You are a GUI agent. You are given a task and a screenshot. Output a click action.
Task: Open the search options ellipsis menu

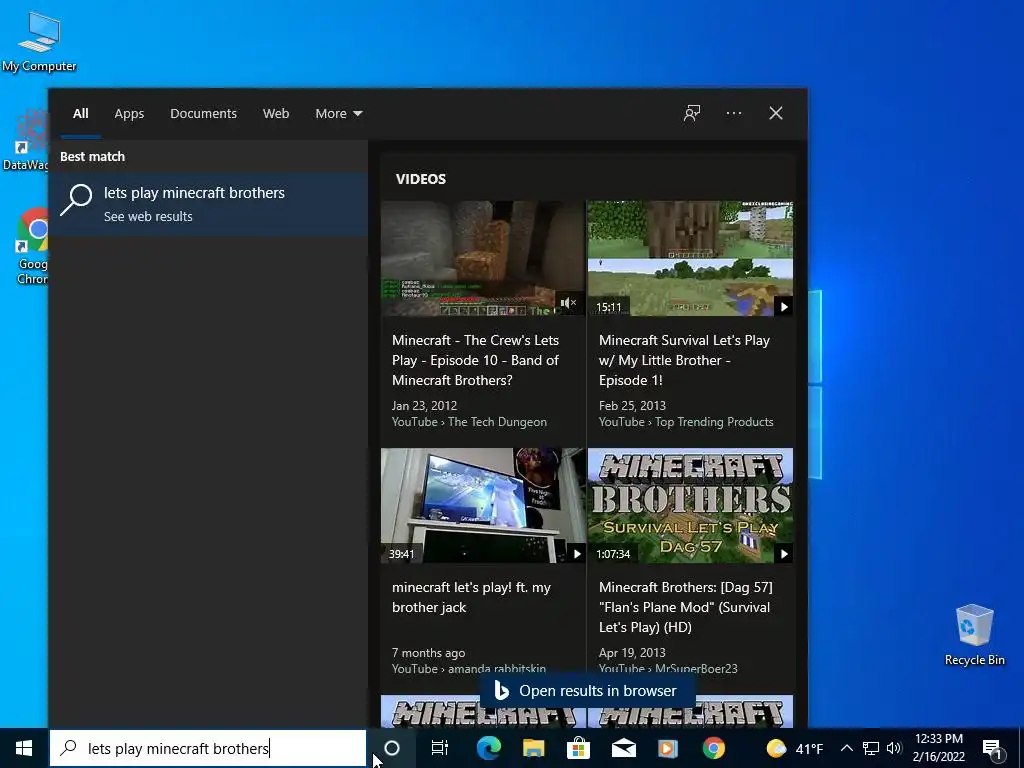[733, 113]
